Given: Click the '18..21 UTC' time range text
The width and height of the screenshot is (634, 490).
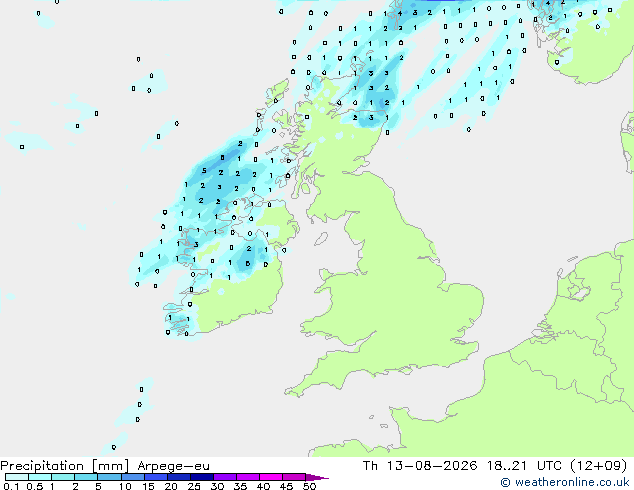Looking at the screenshot, I should (524, 466).
